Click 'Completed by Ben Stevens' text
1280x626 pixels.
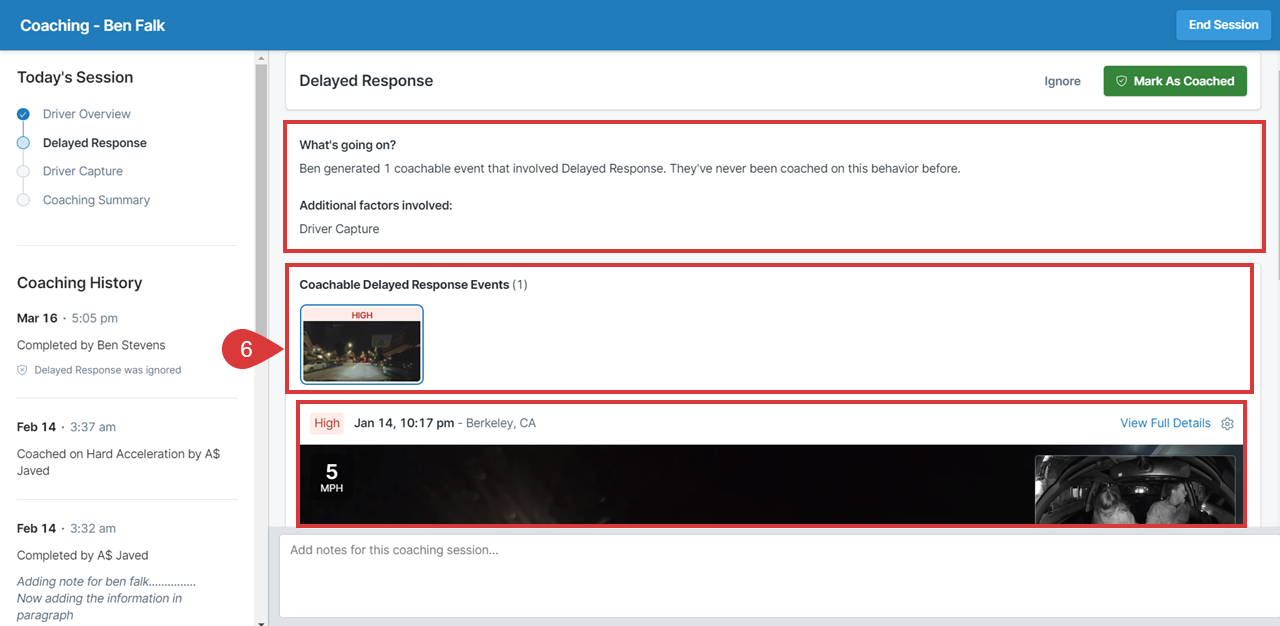point(91,345)
